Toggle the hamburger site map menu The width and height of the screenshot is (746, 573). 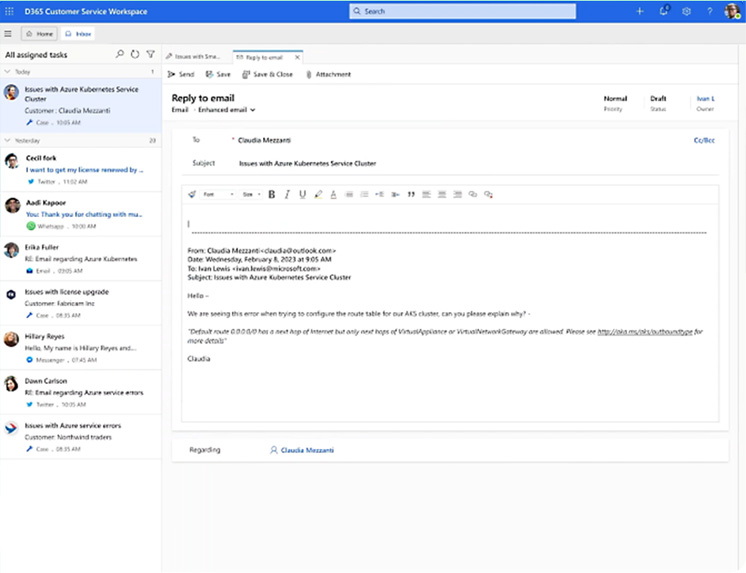click(x=8, y=34)
